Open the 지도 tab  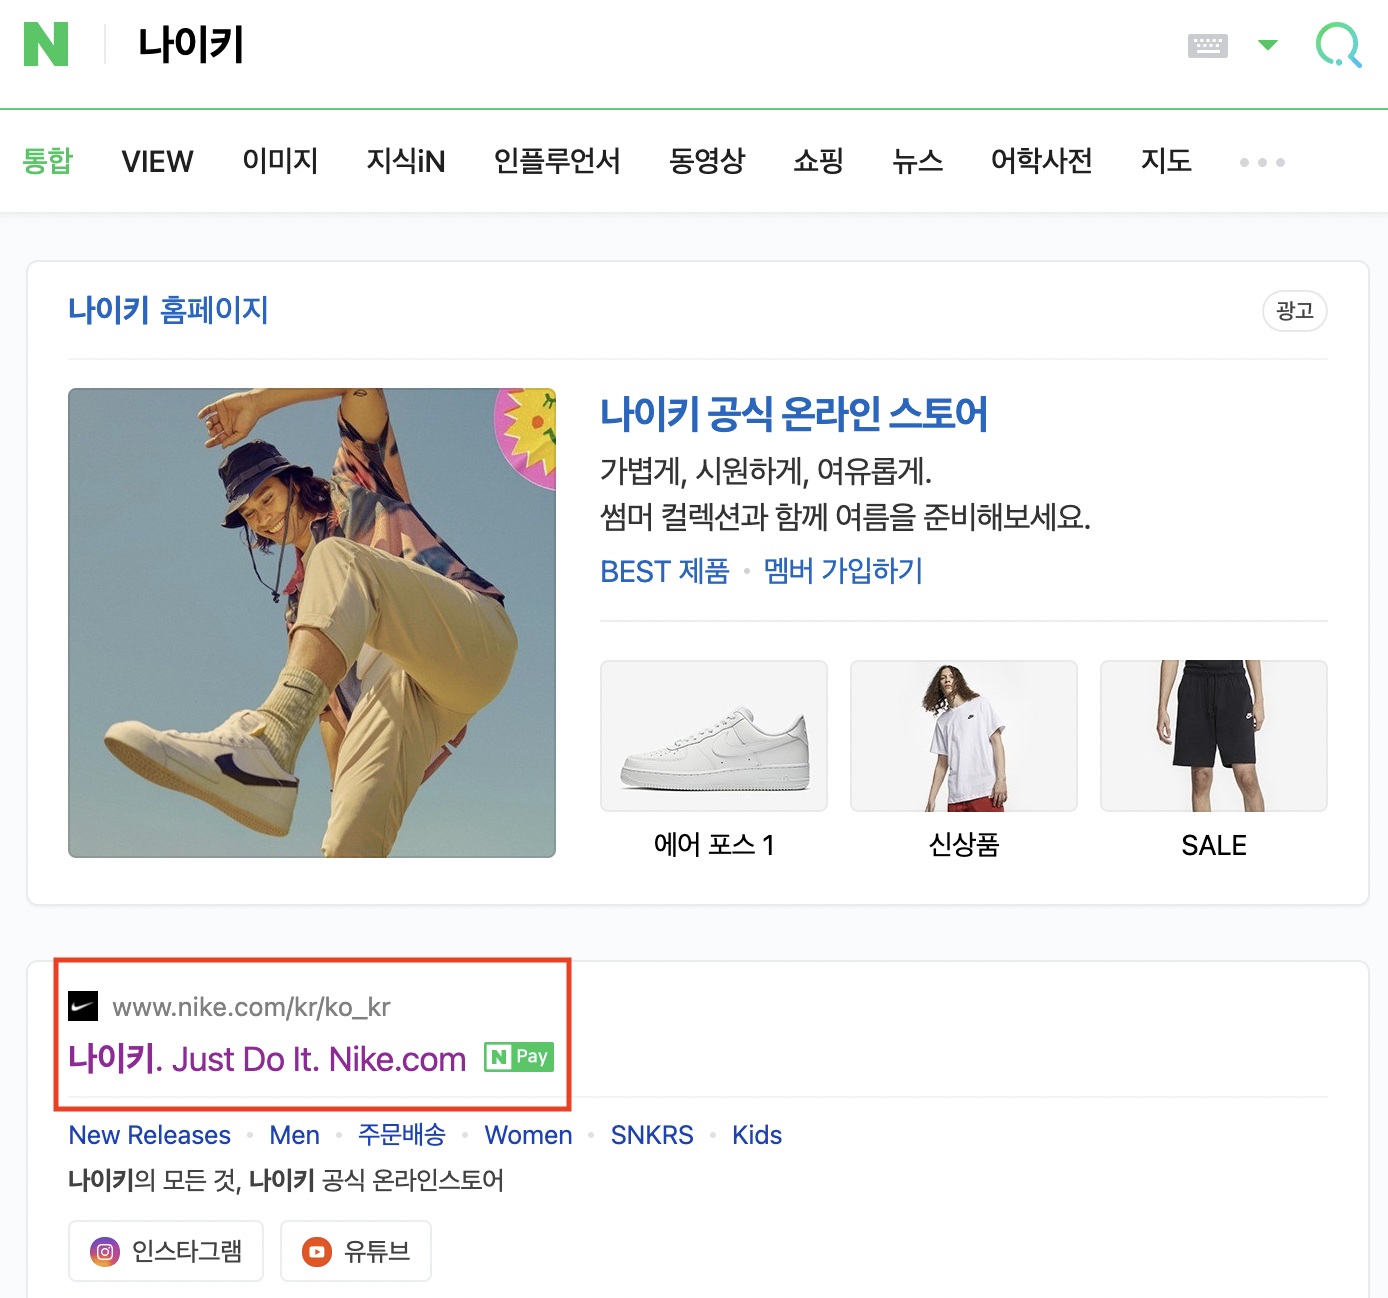click(1166, 161)
